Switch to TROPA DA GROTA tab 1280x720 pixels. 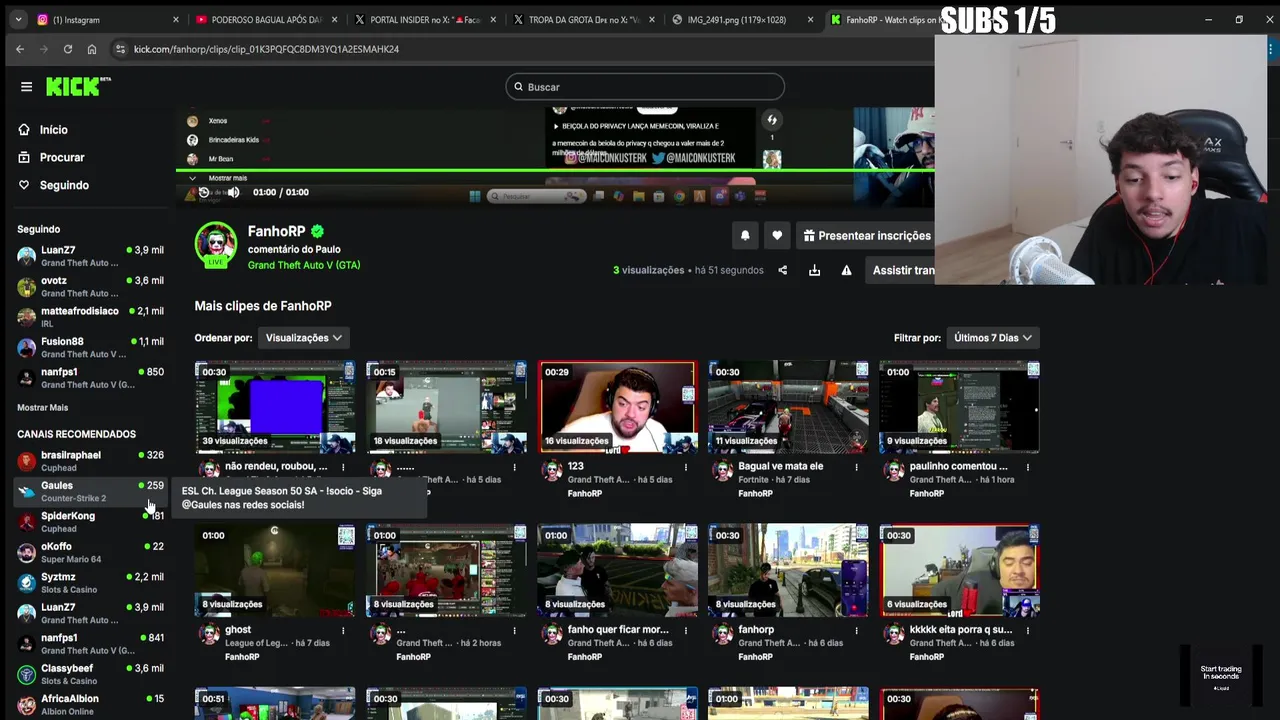[x=581, y=20]
